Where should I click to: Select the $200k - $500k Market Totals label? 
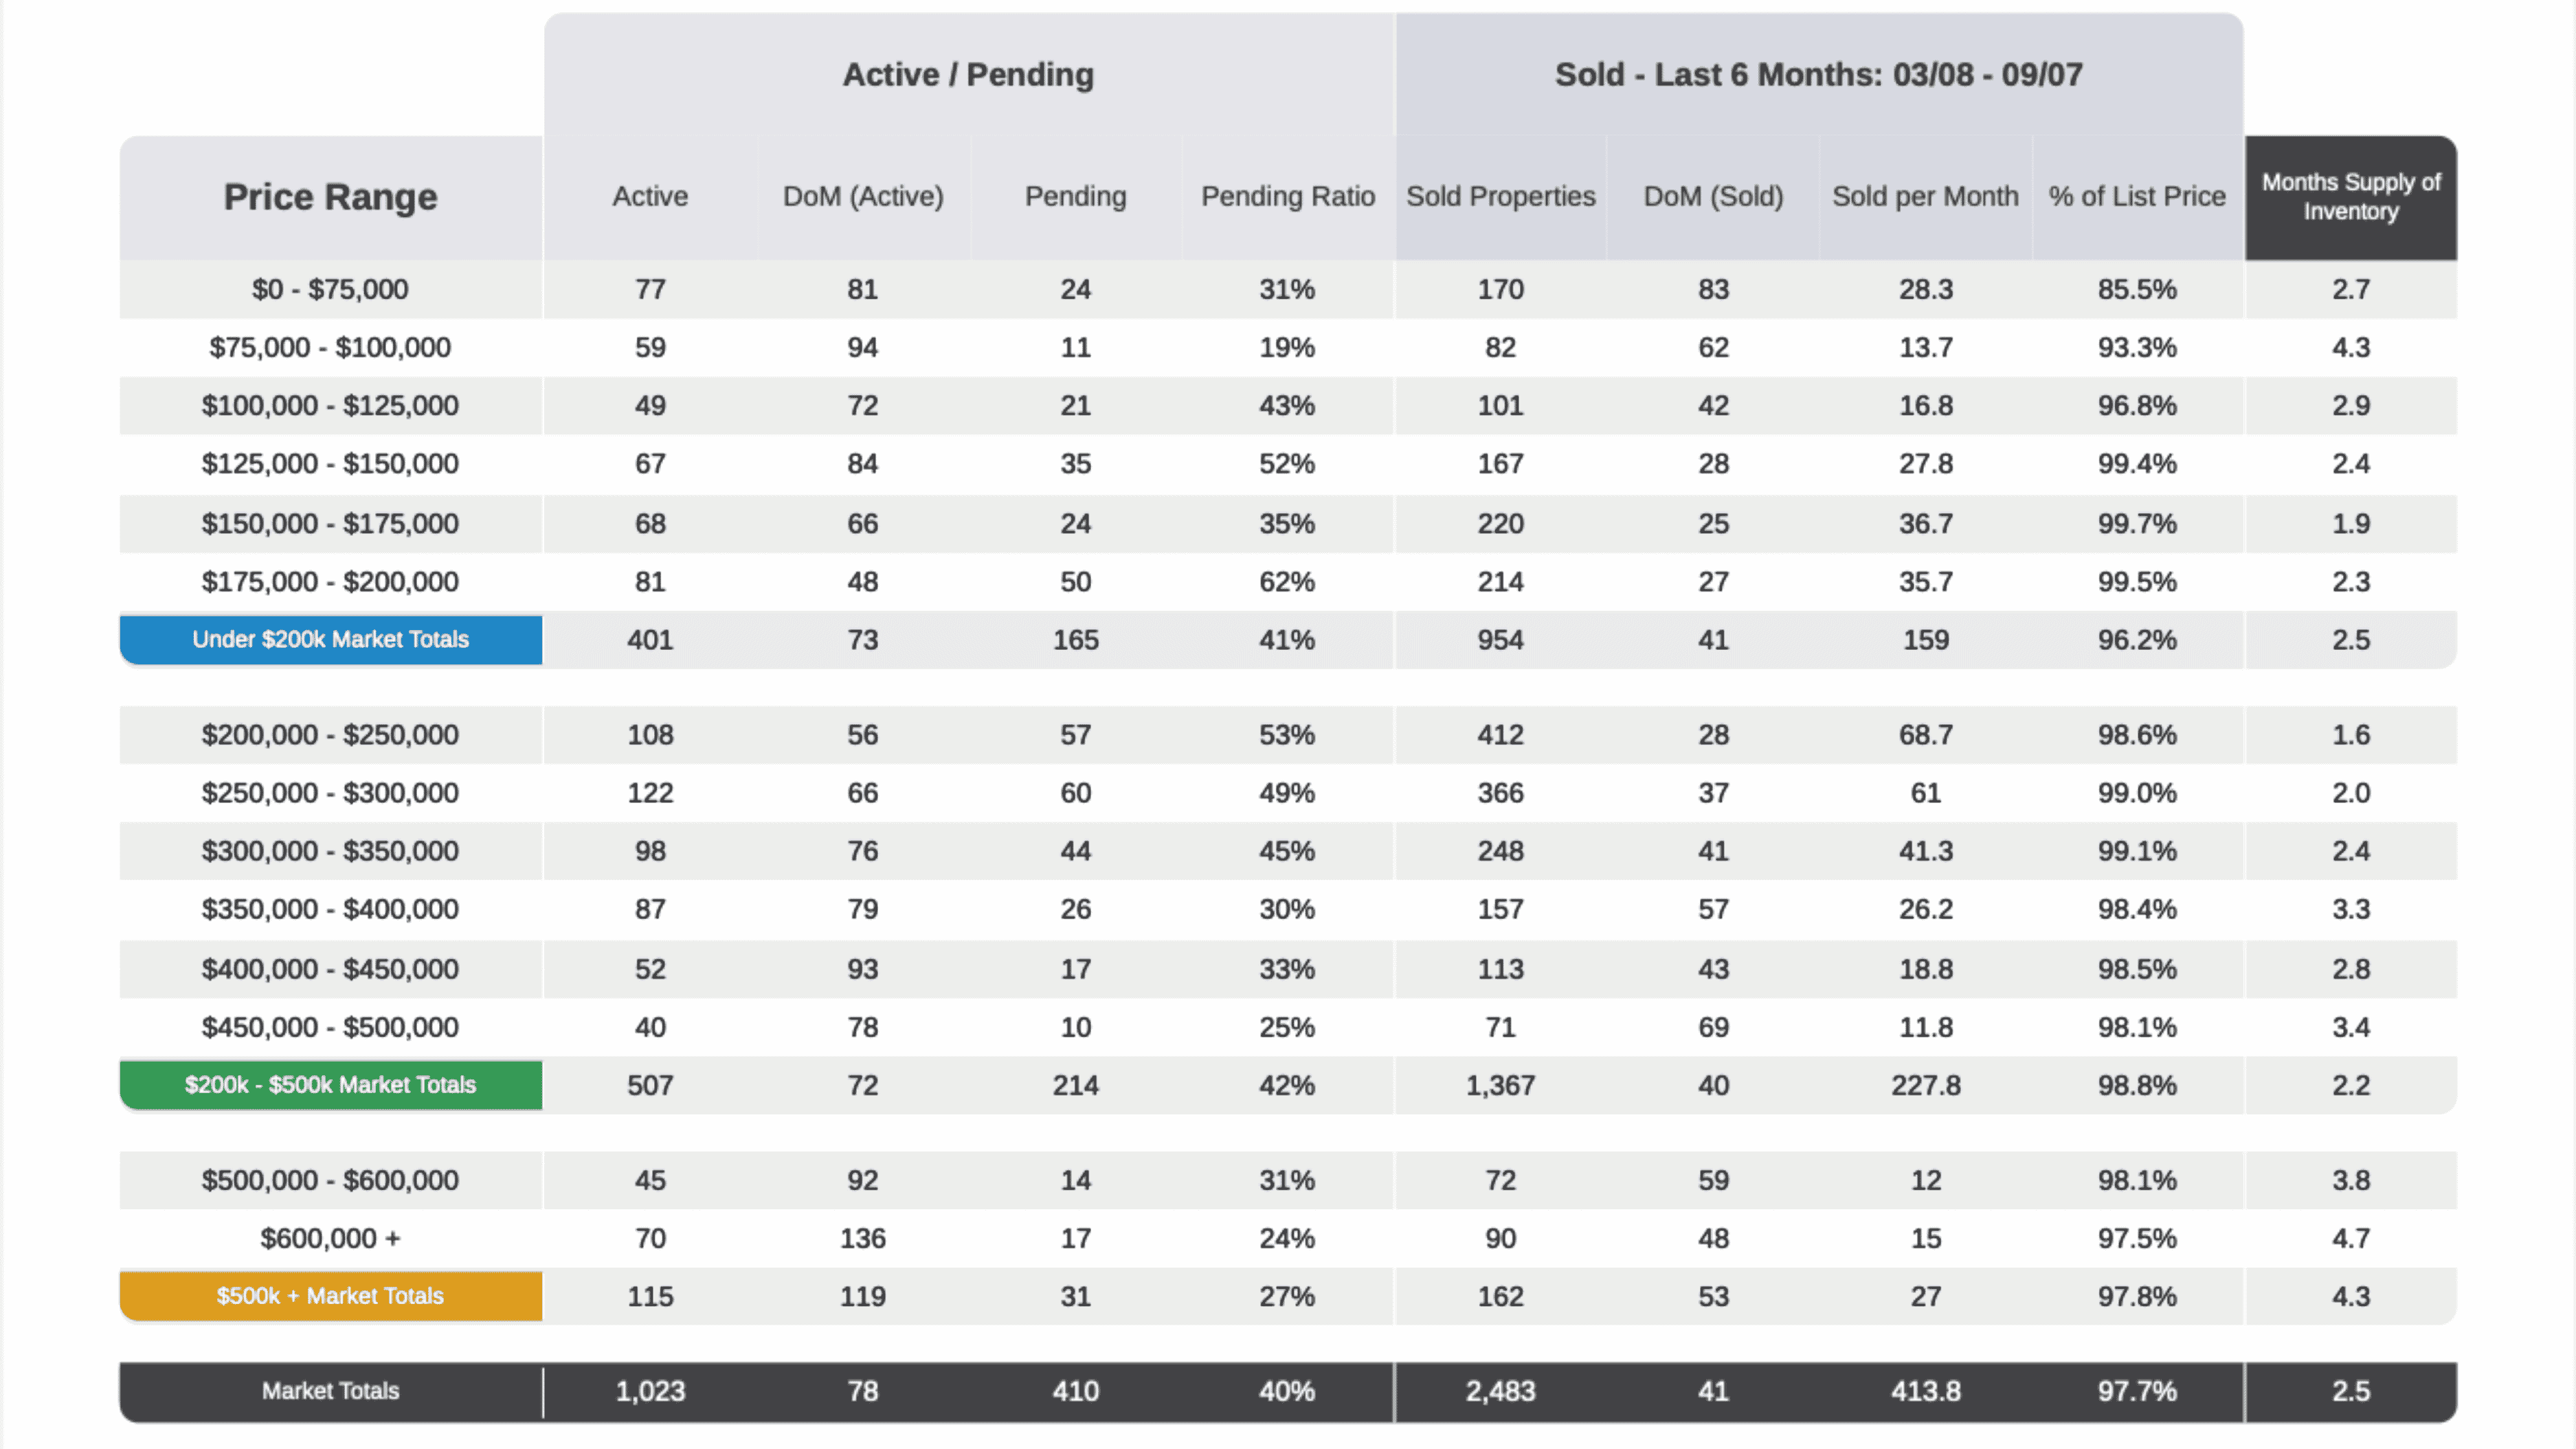(x=330, y=1085)
